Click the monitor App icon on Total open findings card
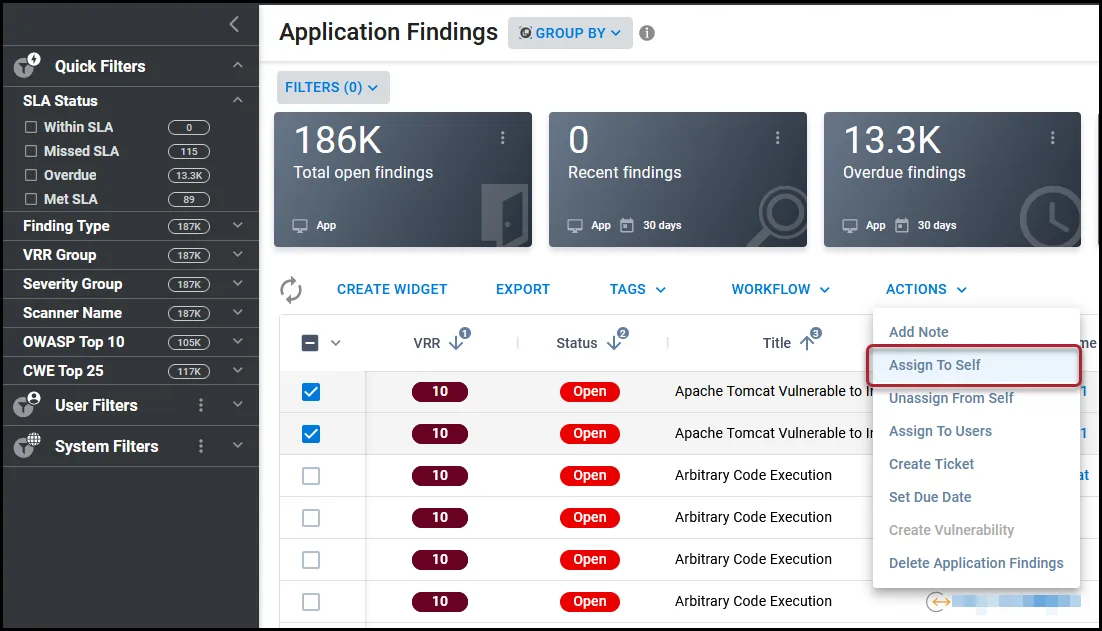This screenshot has width=1102, height=631. point(300,226)
